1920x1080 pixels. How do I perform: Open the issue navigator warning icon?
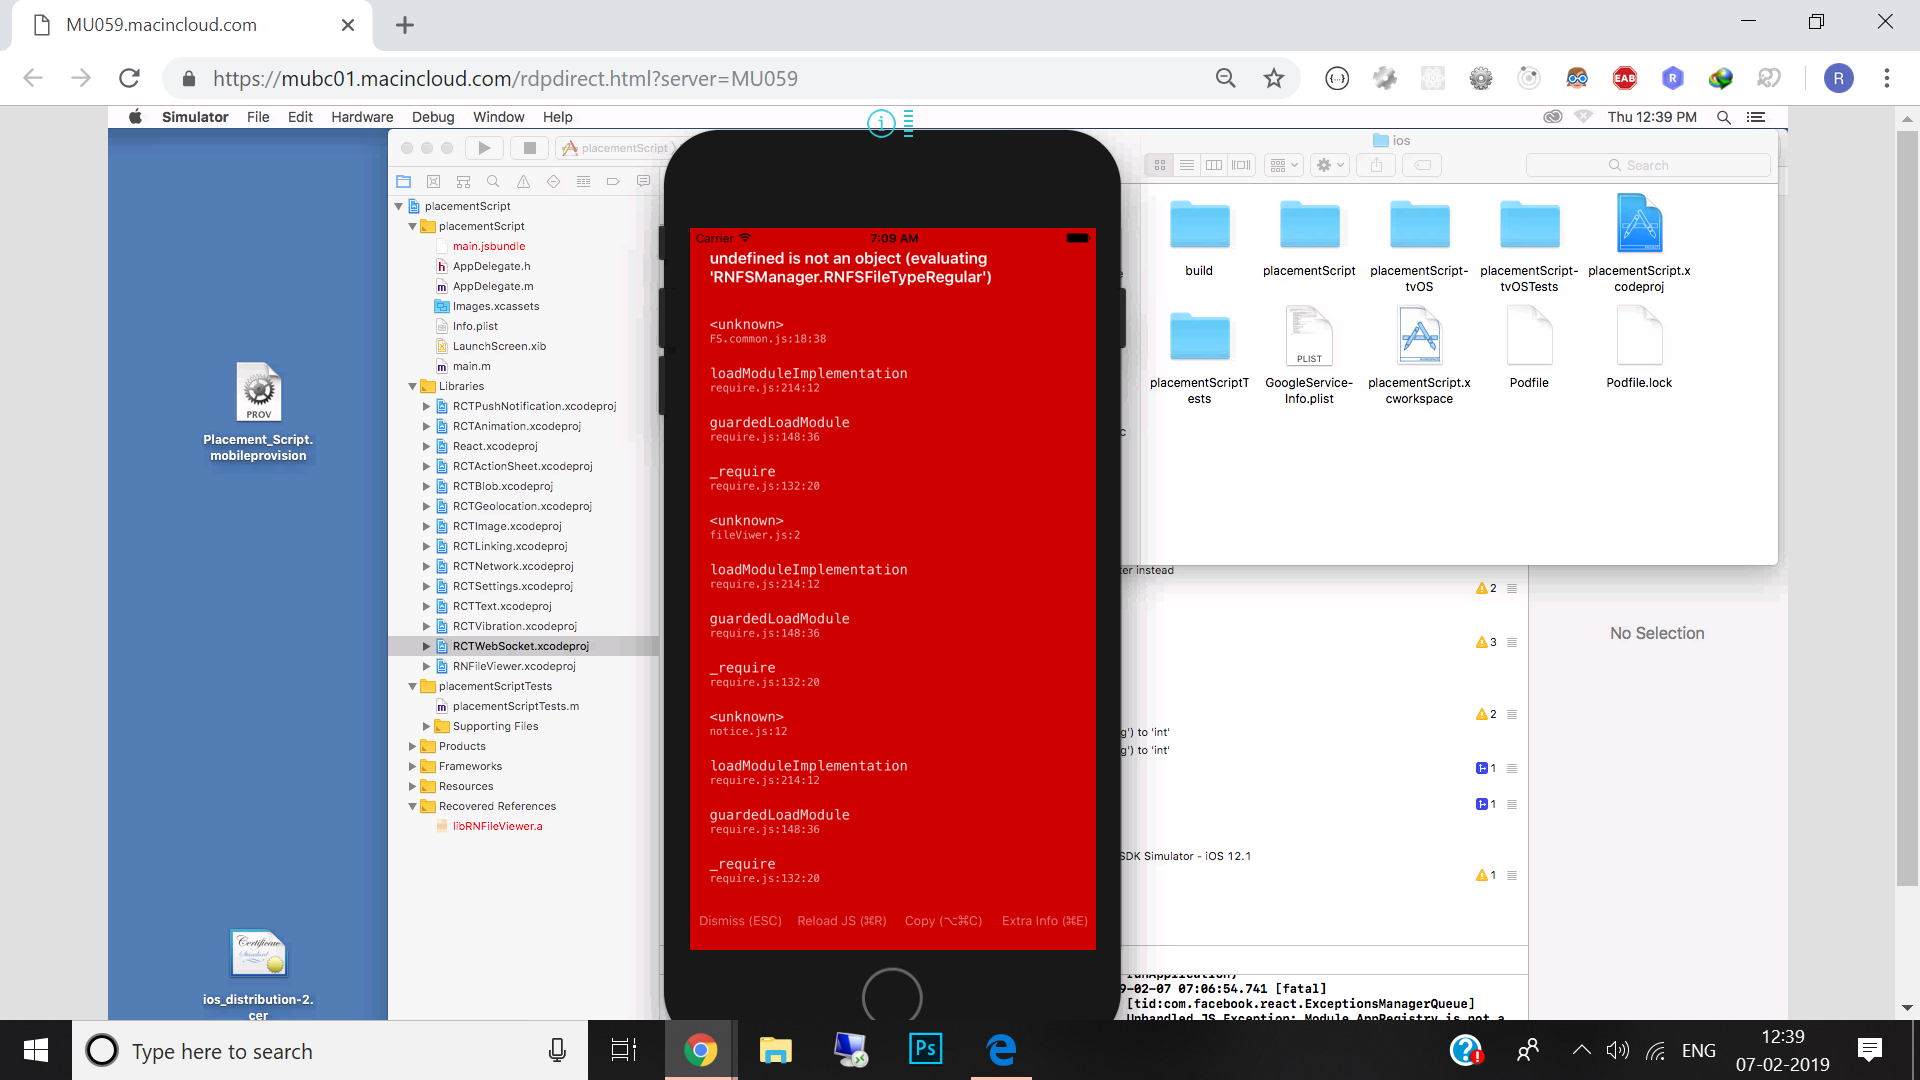[x=523, y=182]
